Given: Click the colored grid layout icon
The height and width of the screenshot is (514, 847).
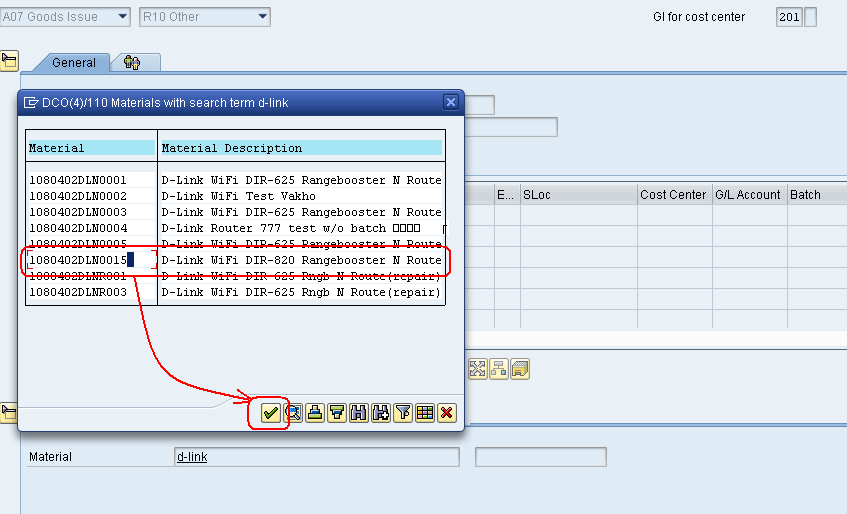Looking at the screenshot, I should (424, 413).
